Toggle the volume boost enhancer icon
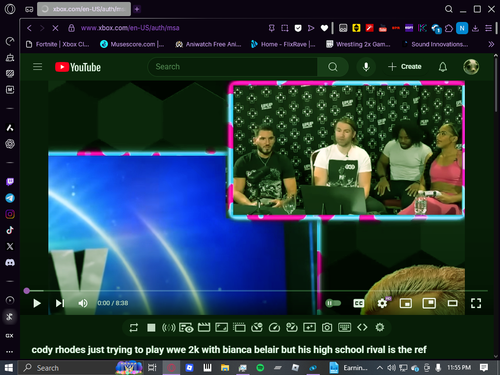Viewport: 500px width, 375px height. (168, 327)
